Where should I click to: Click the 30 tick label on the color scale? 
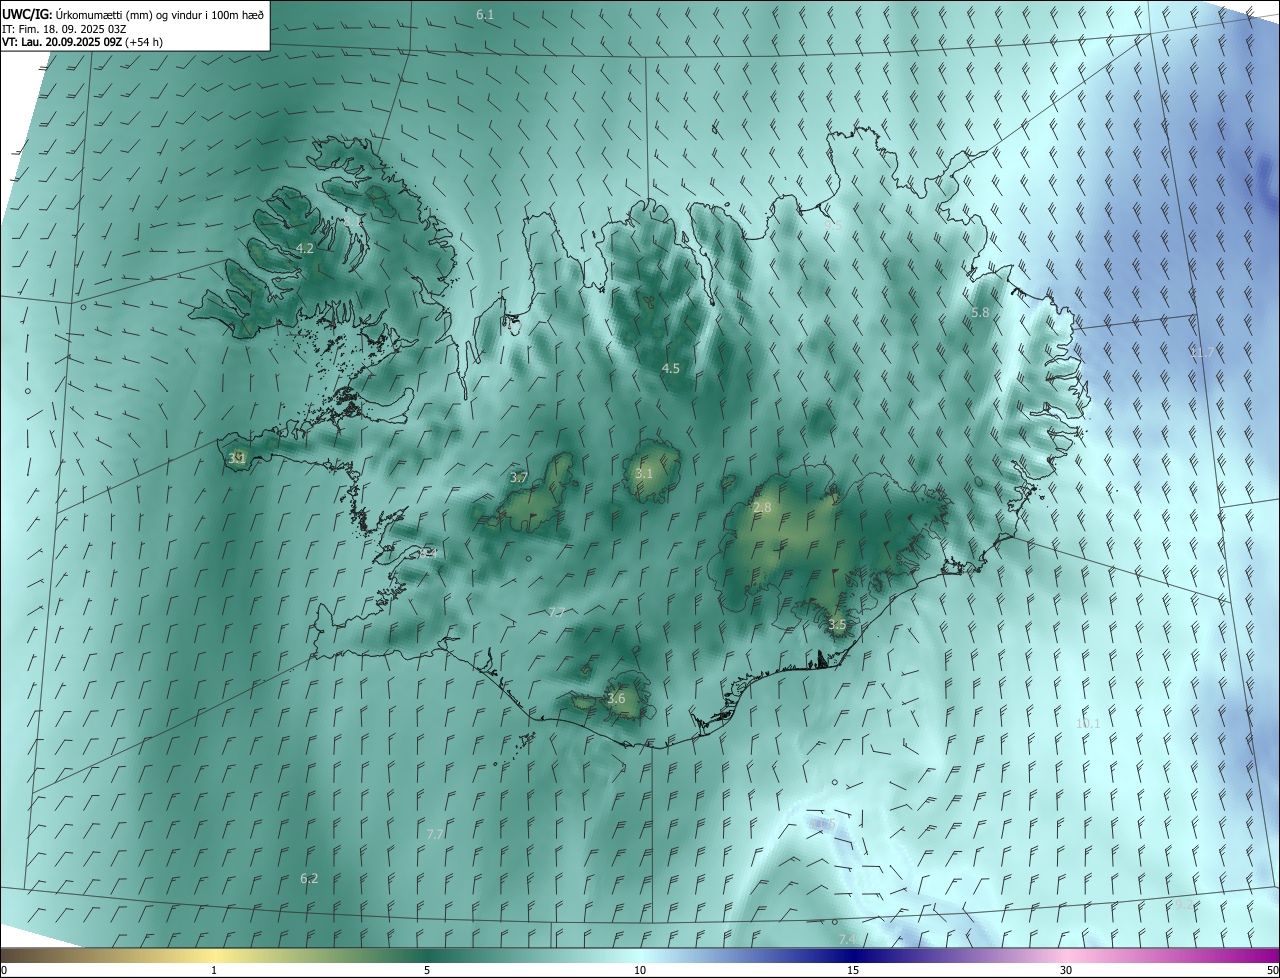[x=1066, y=970]
